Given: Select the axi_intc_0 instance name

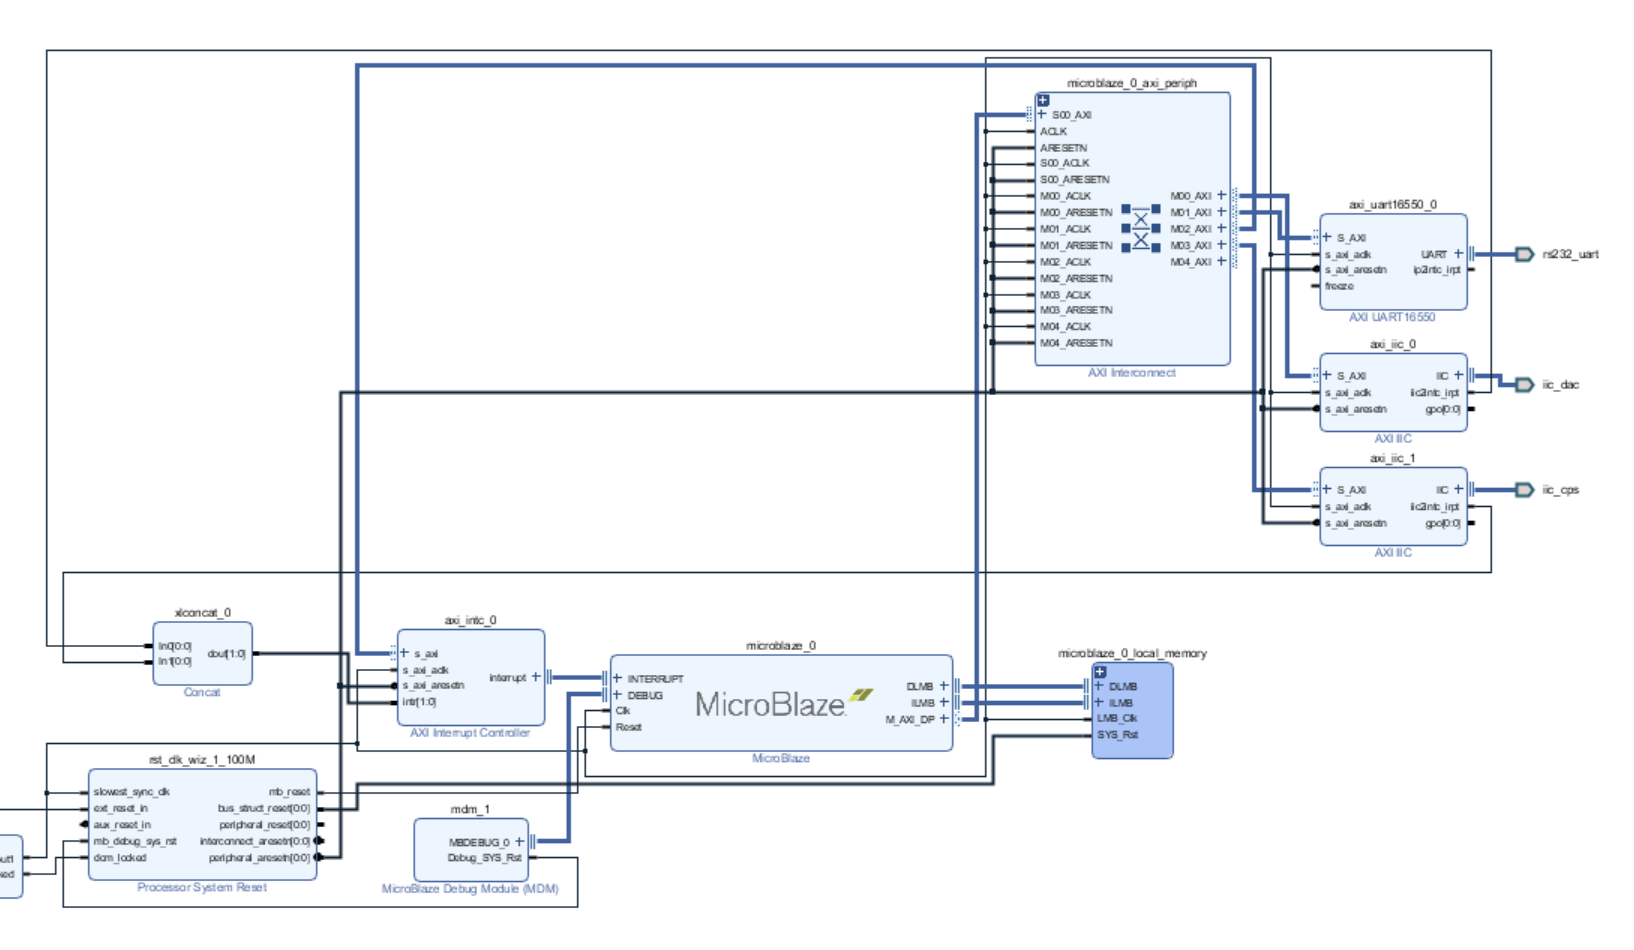Looking at the screenshot, I should click(470, 620).
